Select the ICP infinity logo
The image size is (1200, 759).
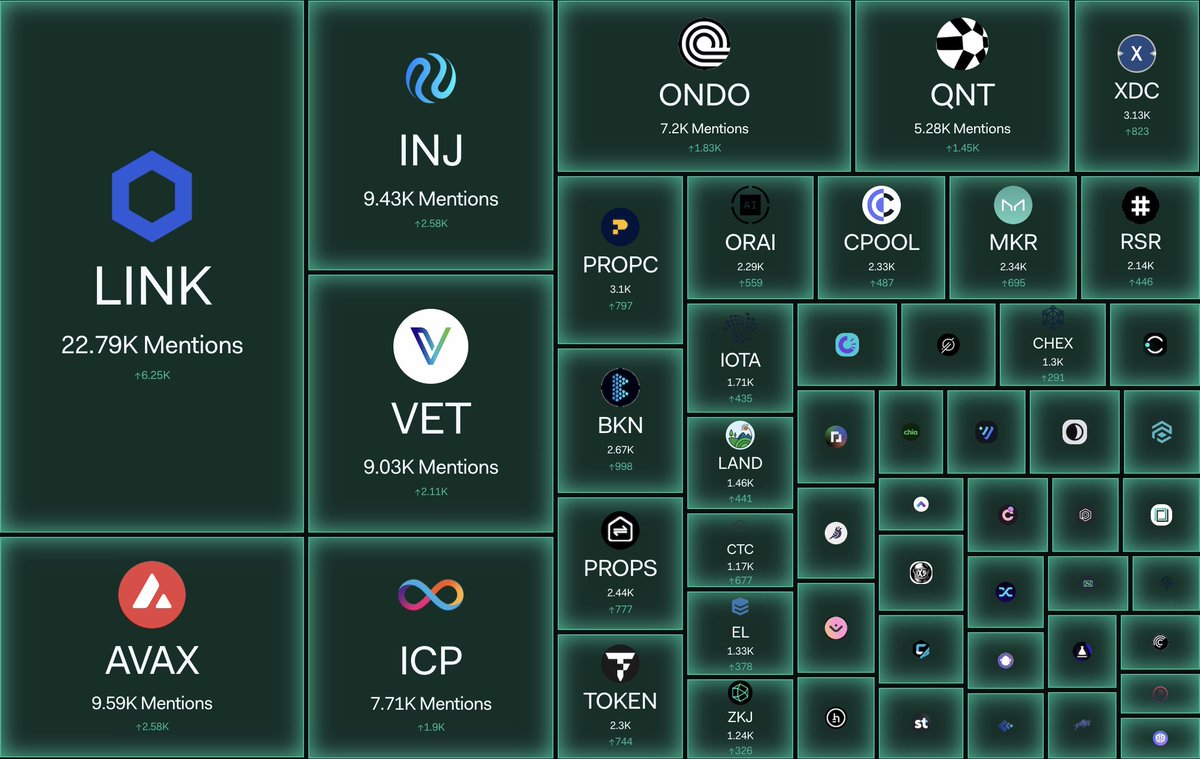(430, 595)
